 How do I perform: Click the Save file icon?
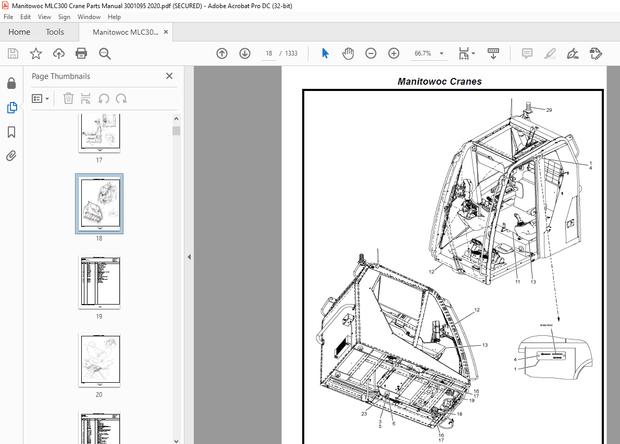(13, 53)
